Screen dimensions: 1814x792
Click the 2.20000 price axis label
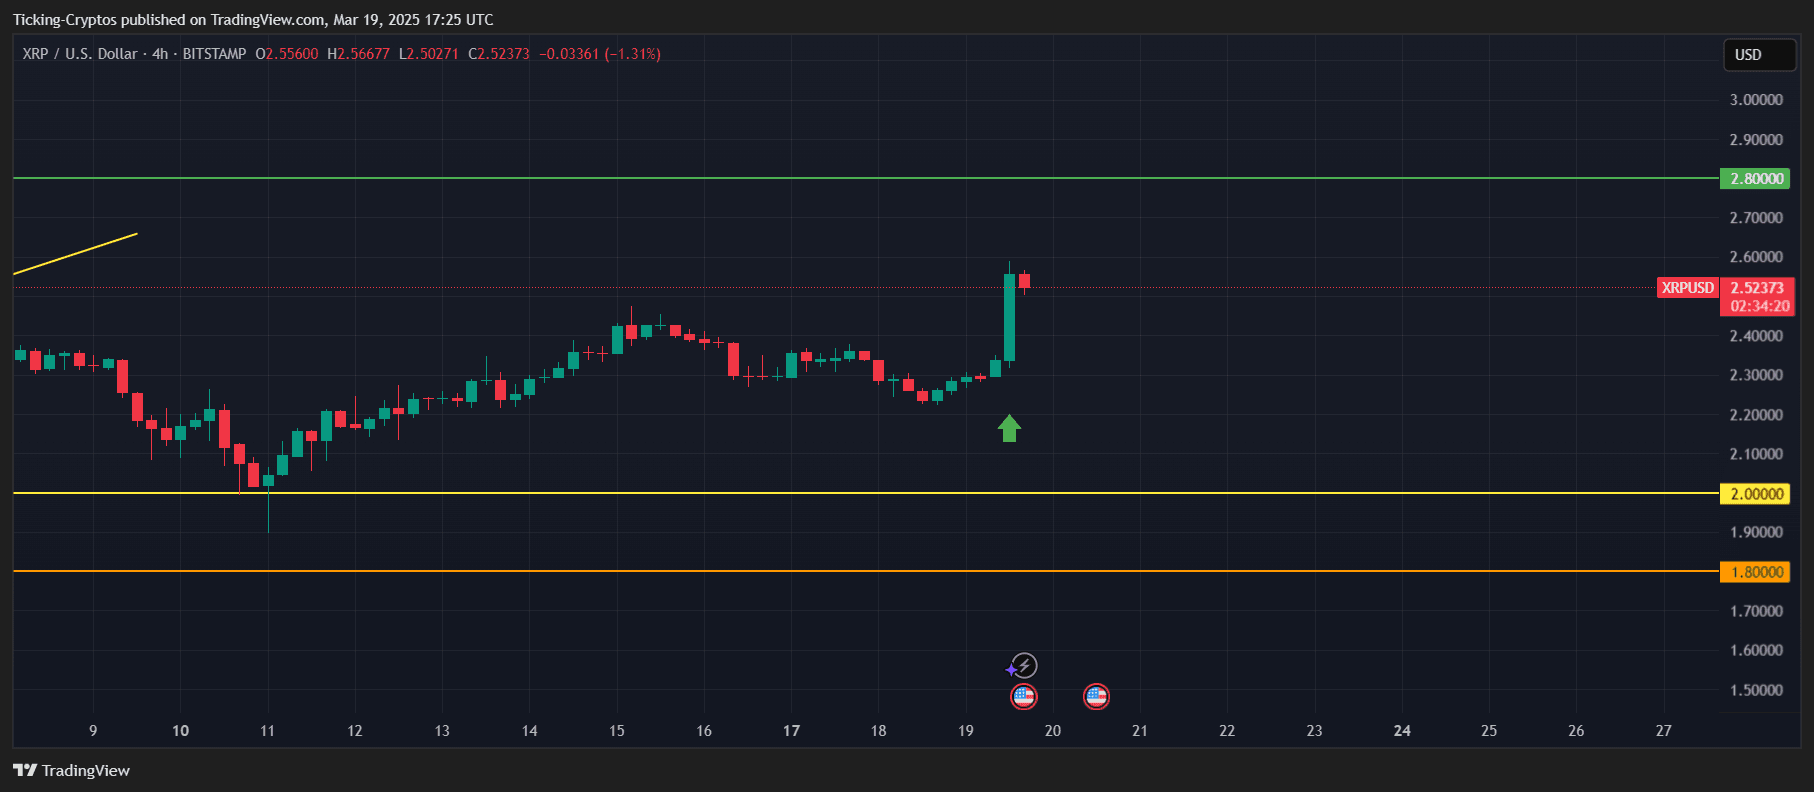(x=1756, y=414)
